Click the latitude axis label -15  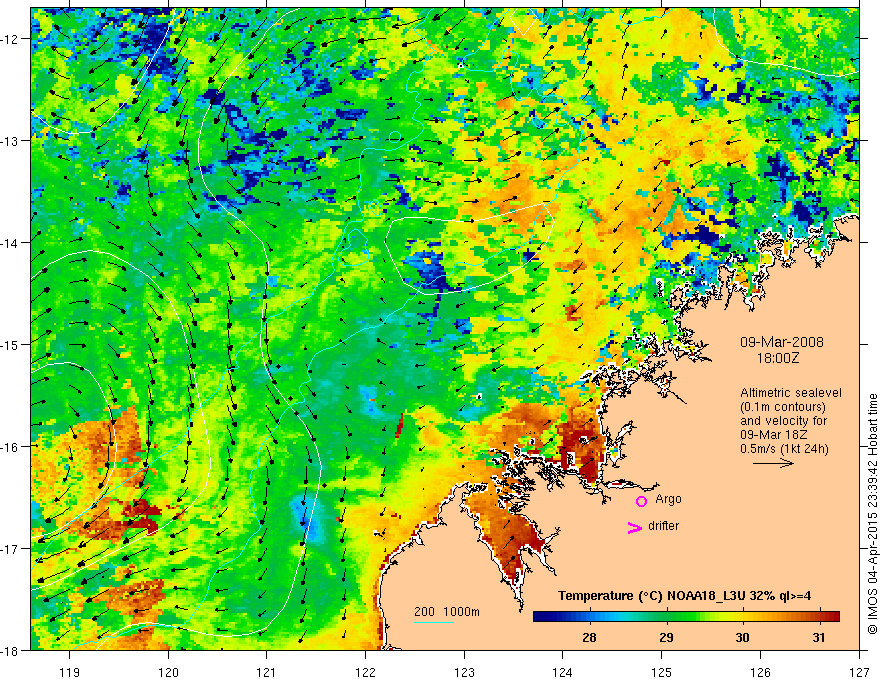click(x=10, y=345)
